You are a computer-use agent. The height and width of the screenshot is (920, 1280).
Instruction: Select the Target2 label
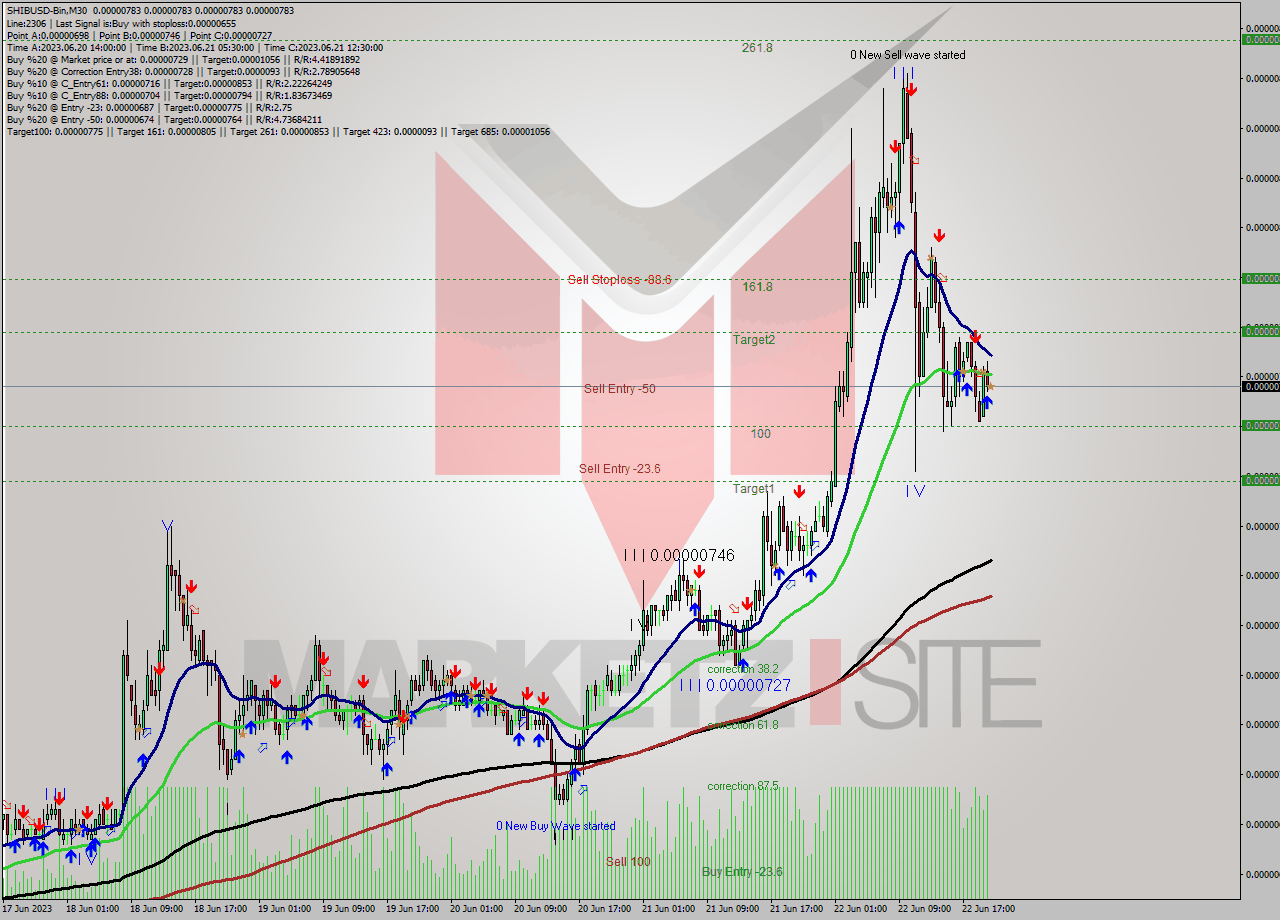[754, 340]
